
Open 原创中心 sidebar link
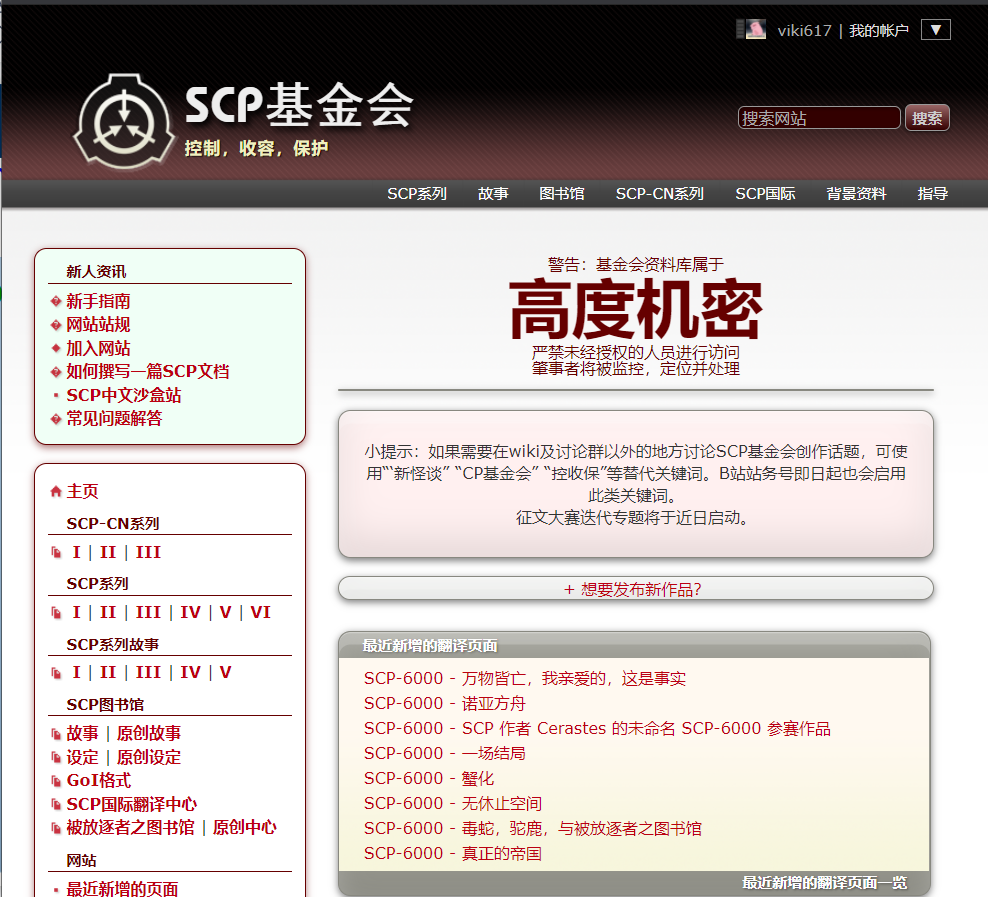[x=244, y=828]
